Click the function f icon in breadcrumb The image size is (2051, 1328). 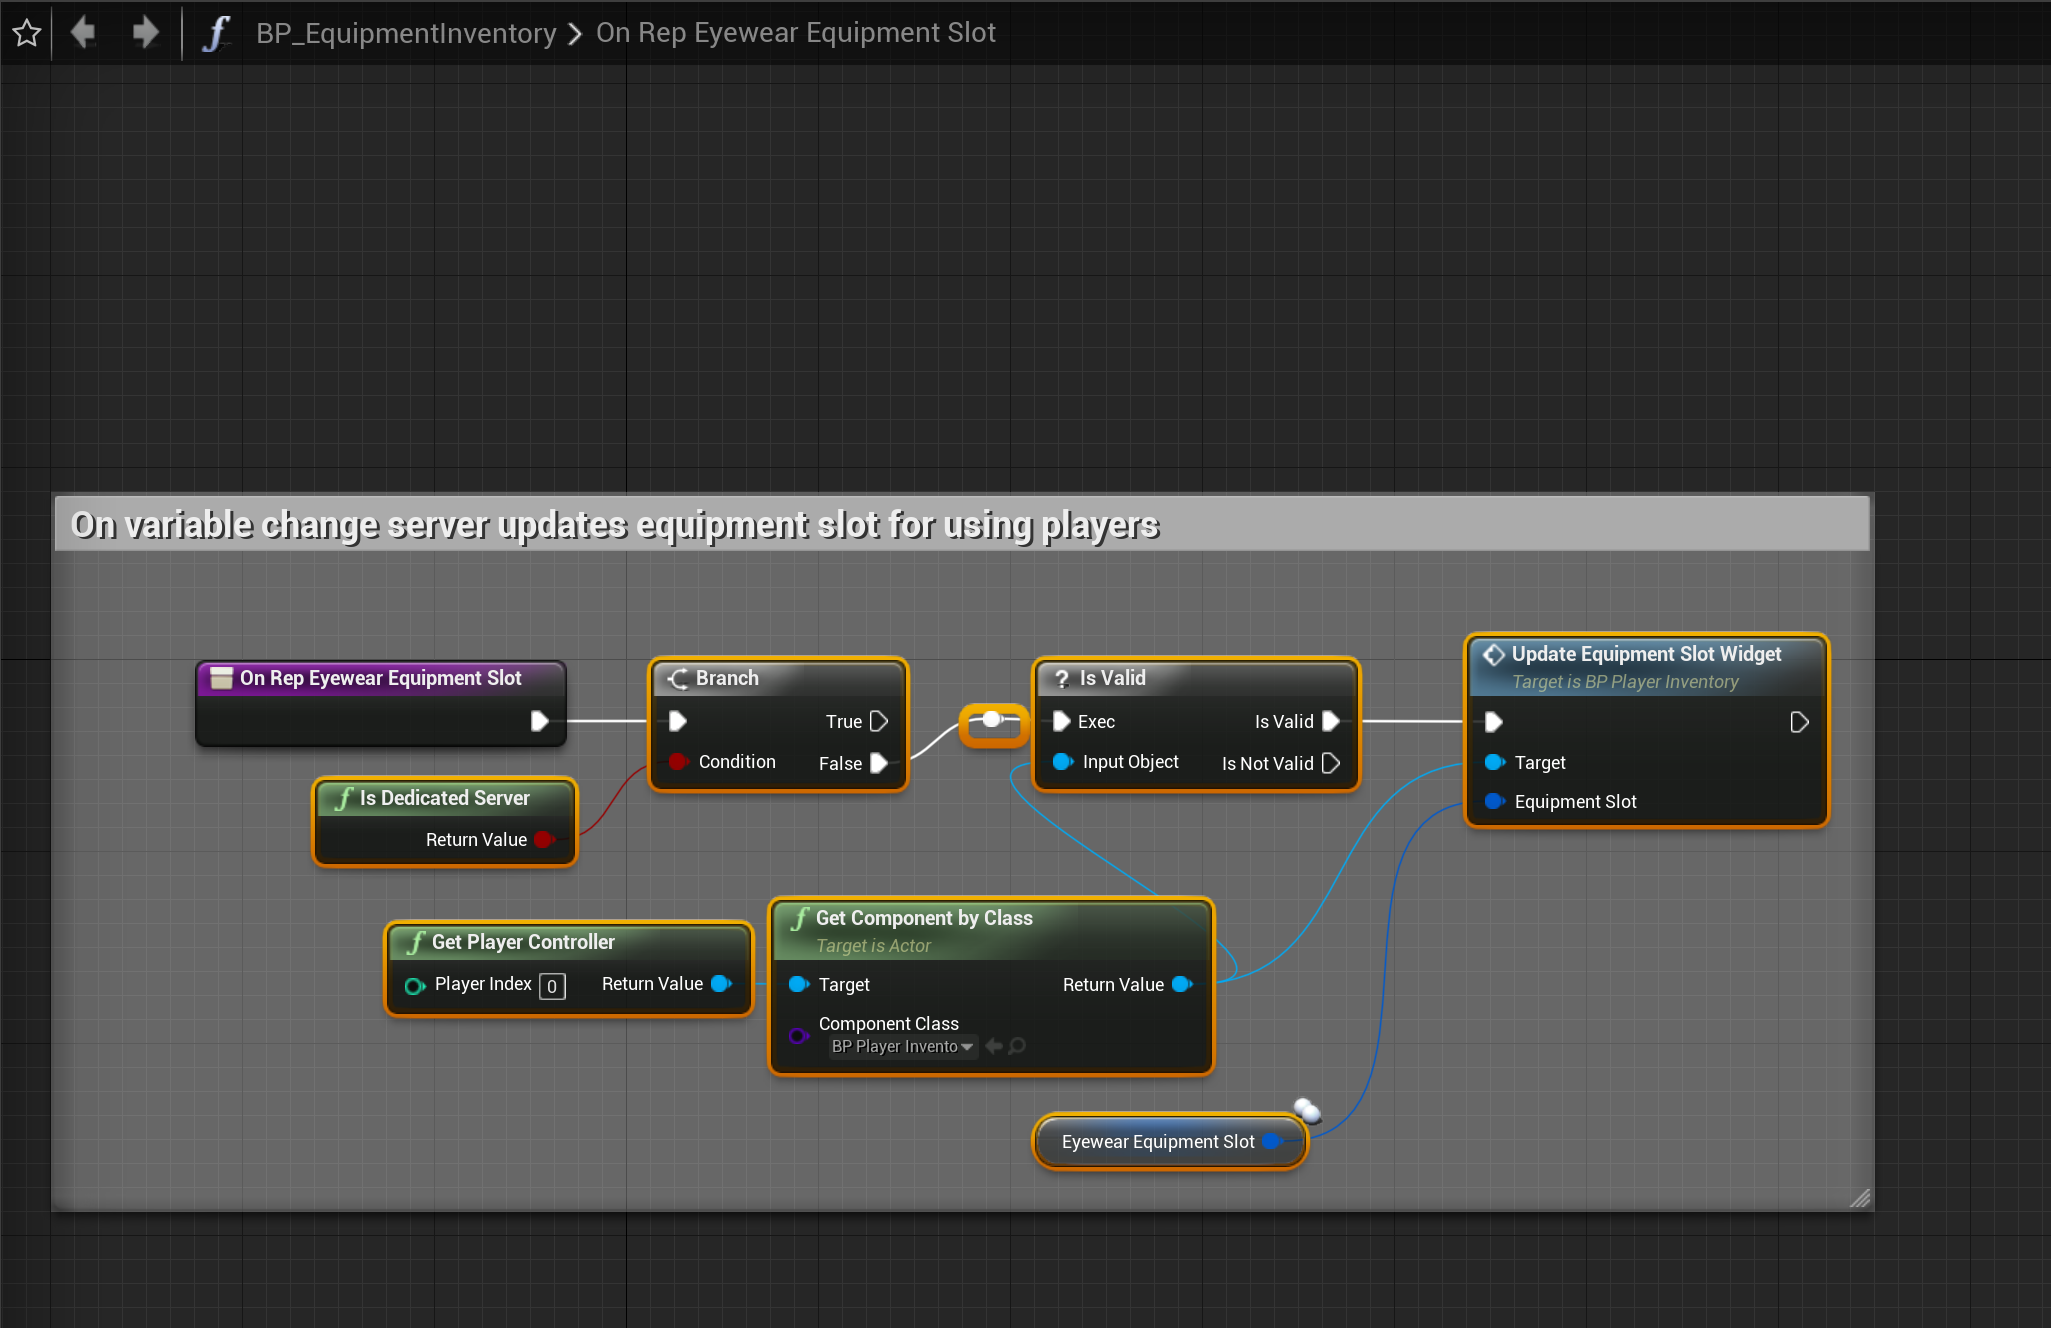[216, 33]
